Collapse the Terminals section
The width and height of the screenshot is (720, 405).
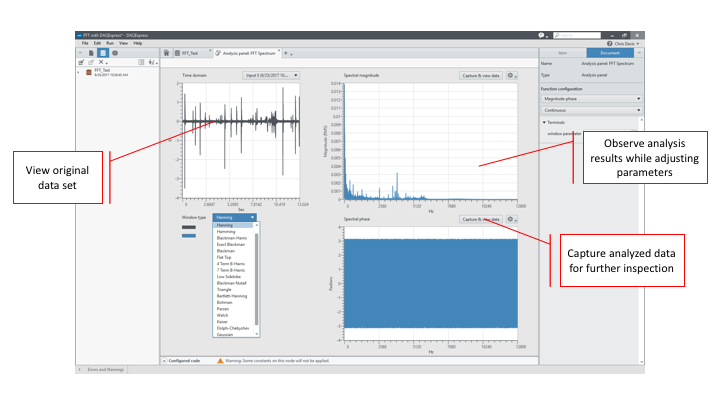543,122
